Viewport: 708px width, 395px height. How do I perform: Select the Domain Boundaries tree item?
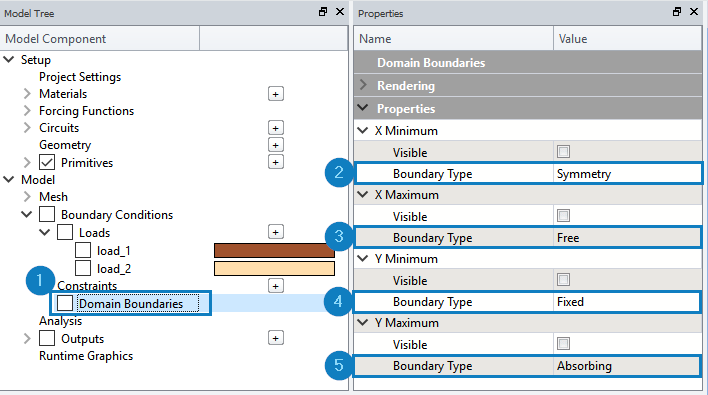[x=131, y=304]
